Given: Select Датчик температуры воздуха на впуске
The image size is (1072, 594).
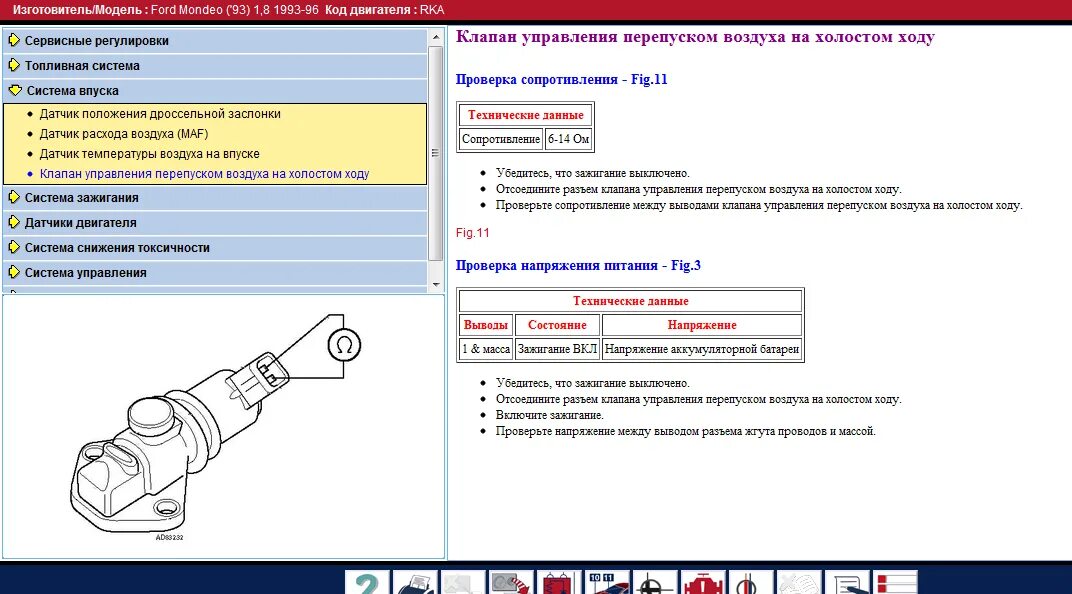Looking at the screenshot, I should pos(149,154).
